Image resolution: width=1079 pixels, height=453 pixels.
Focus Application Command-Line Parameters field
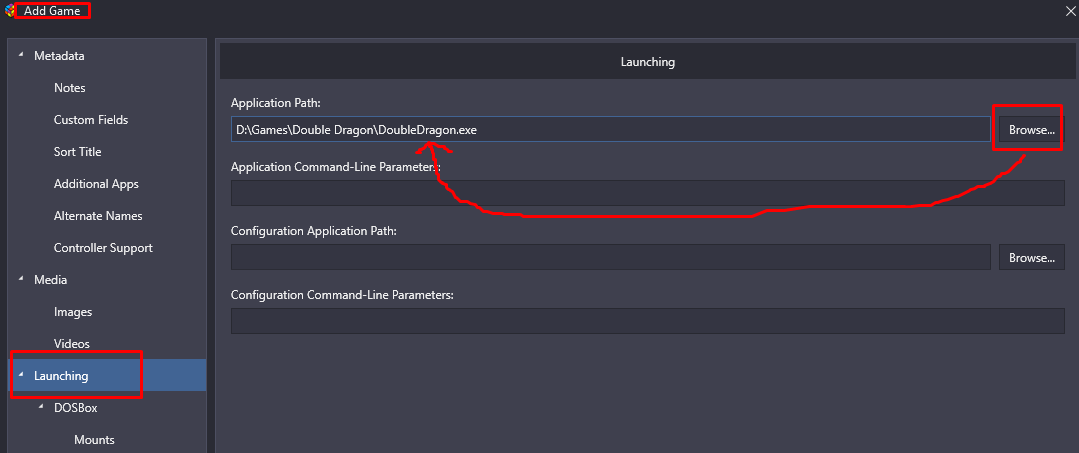[x=648, y=193]
